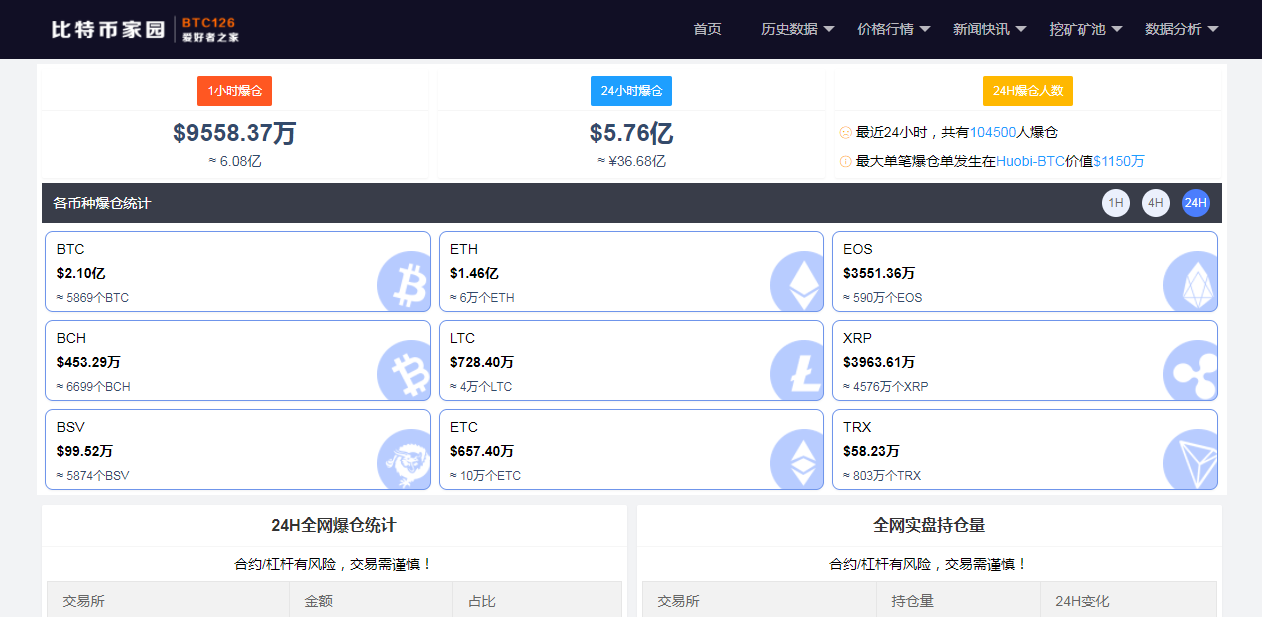Click the EOS logo icon in EOS card

1191,281
